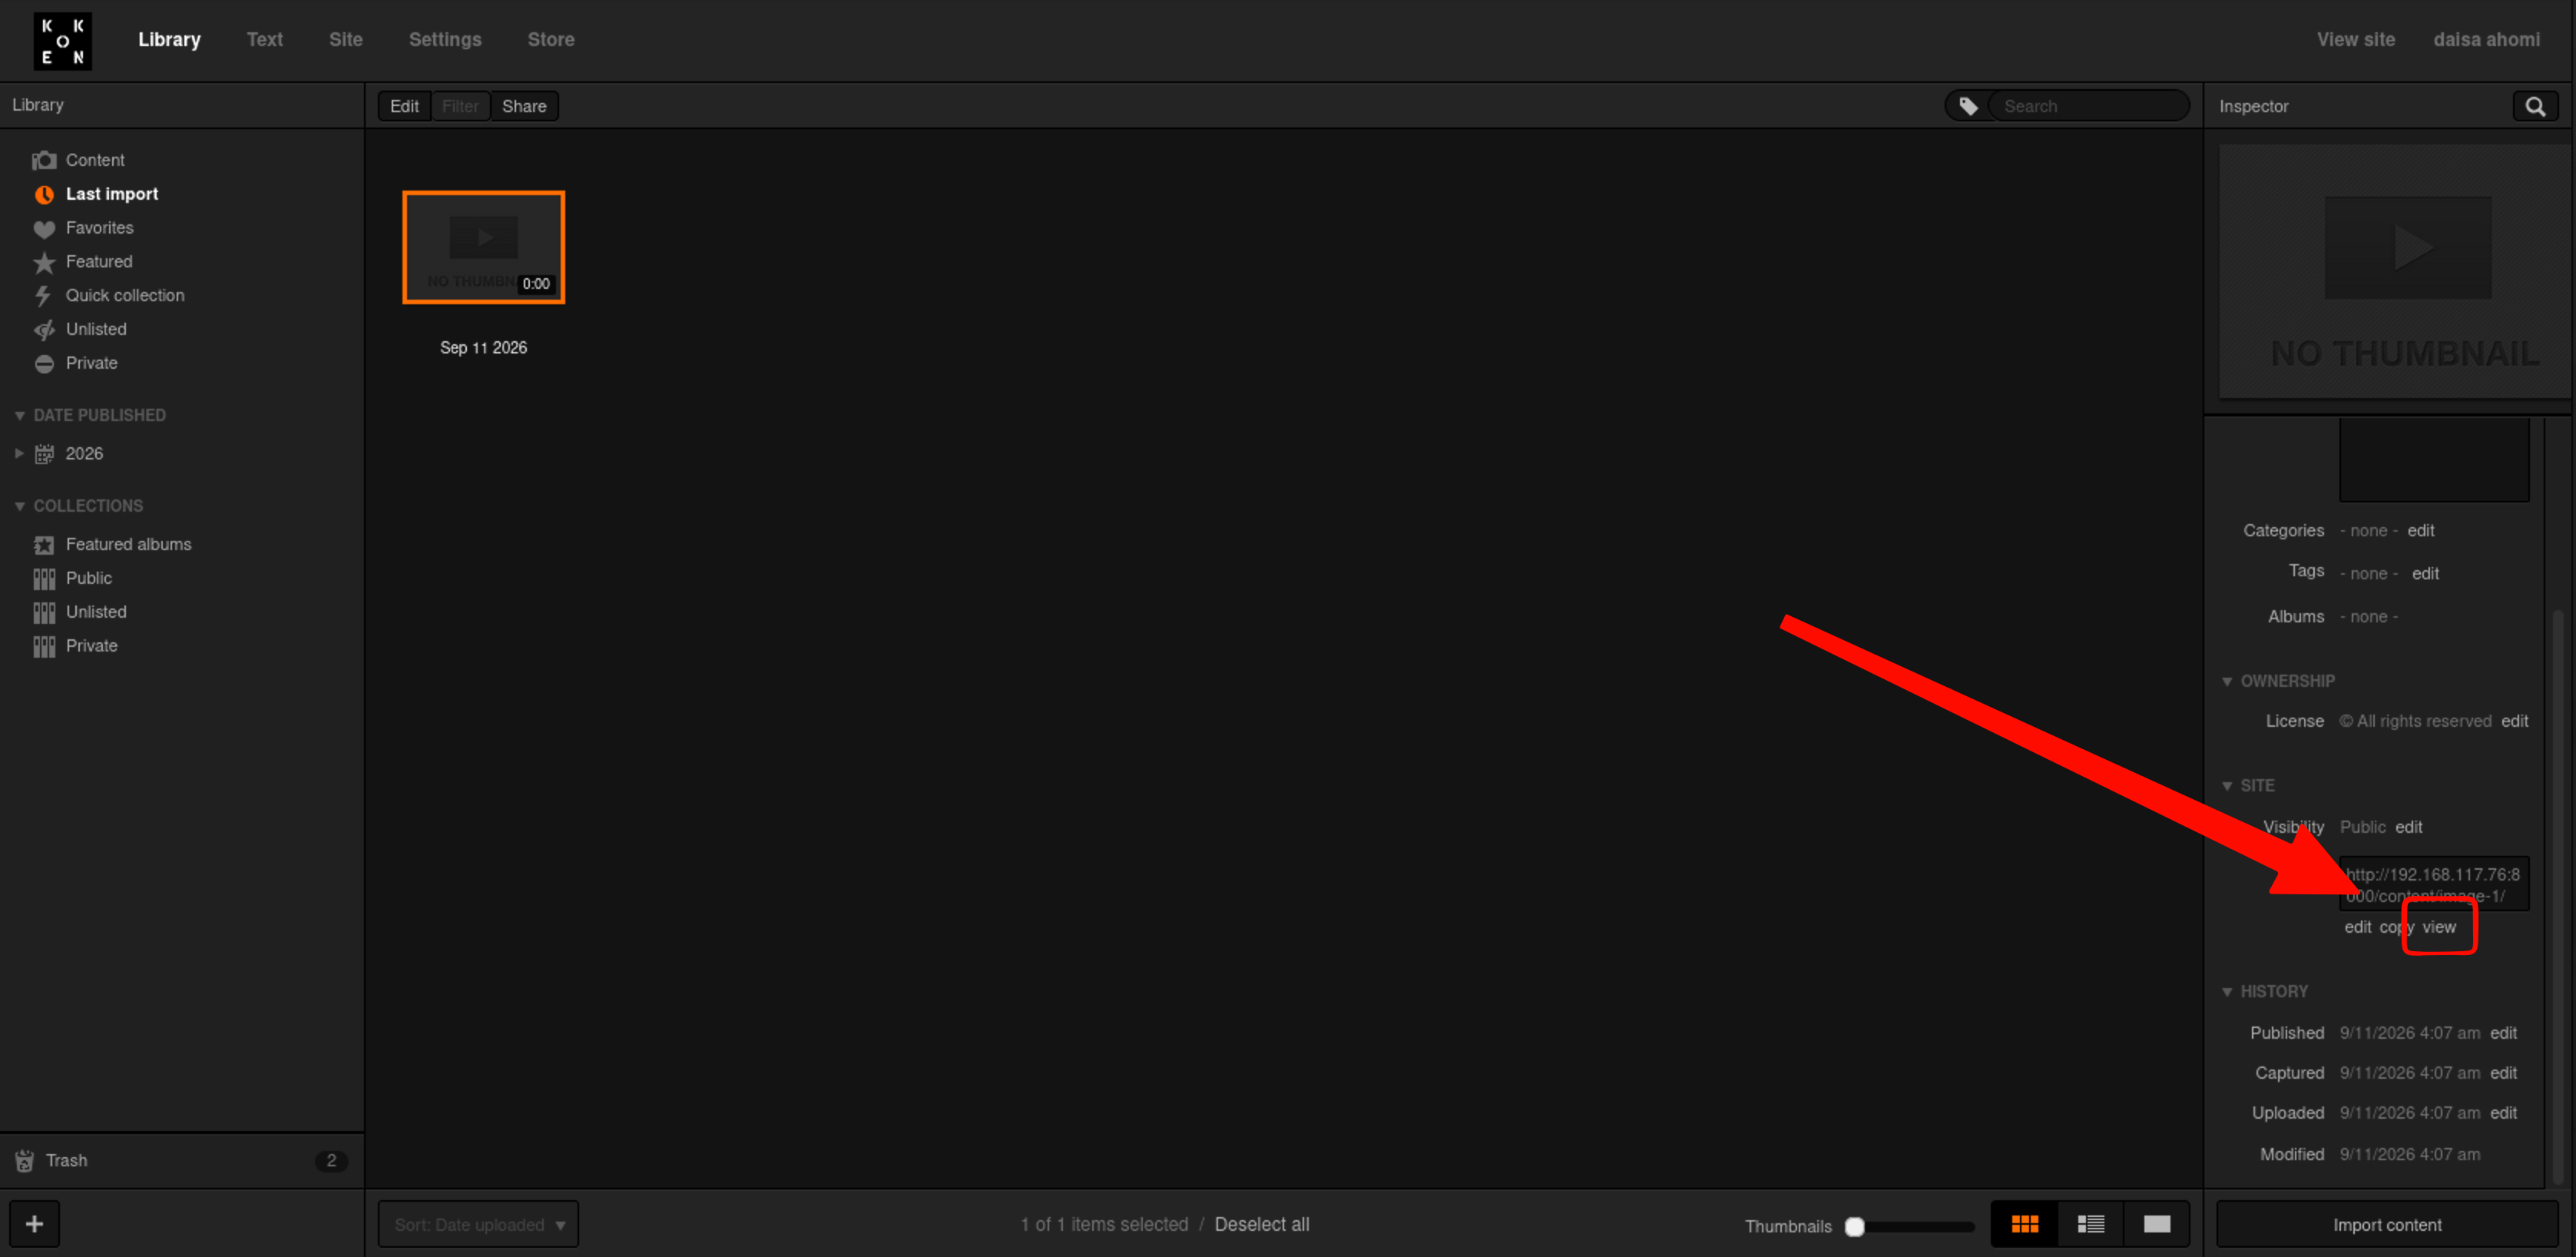Image resolution: width=2576 pixels, height=1257 pixels.
Task: Edit the License setting
Action: [x=2514, y=722]
